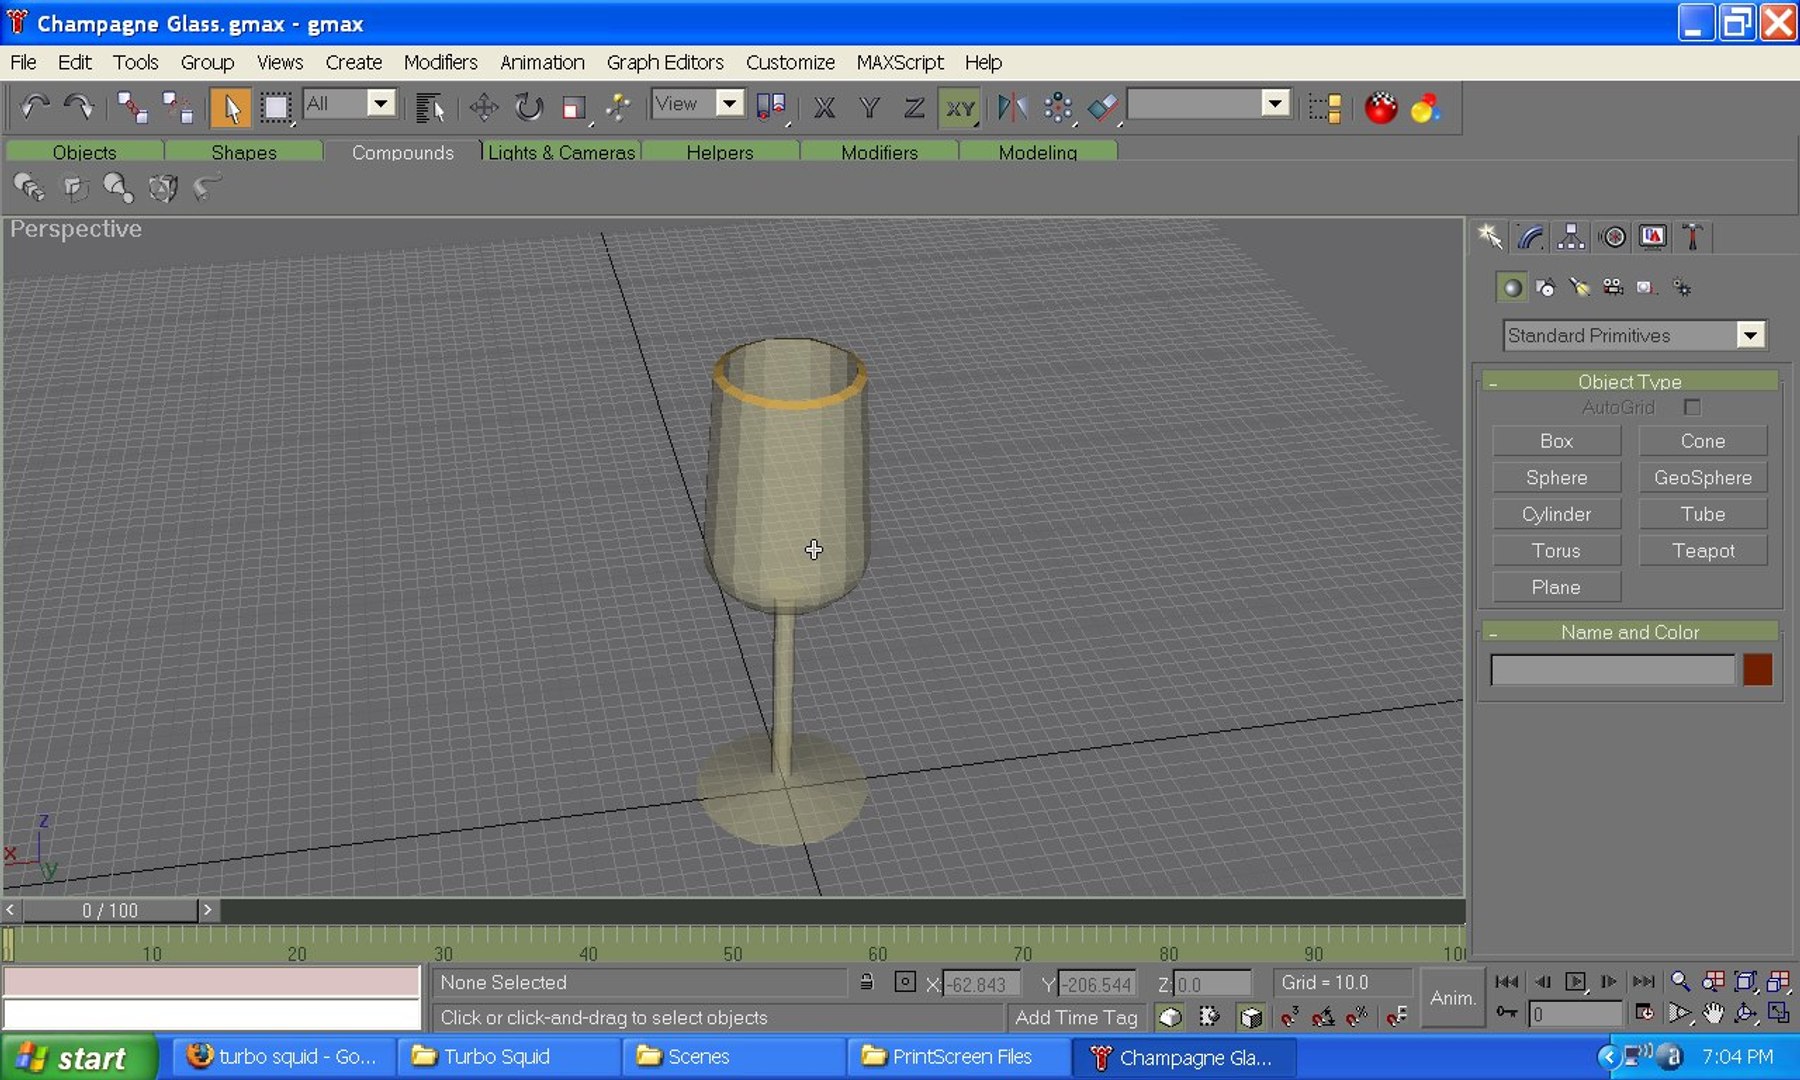This screenshot has width=1800, height=1080.
Task: Click the GeoSphere object button
Action: [1703, 478]
